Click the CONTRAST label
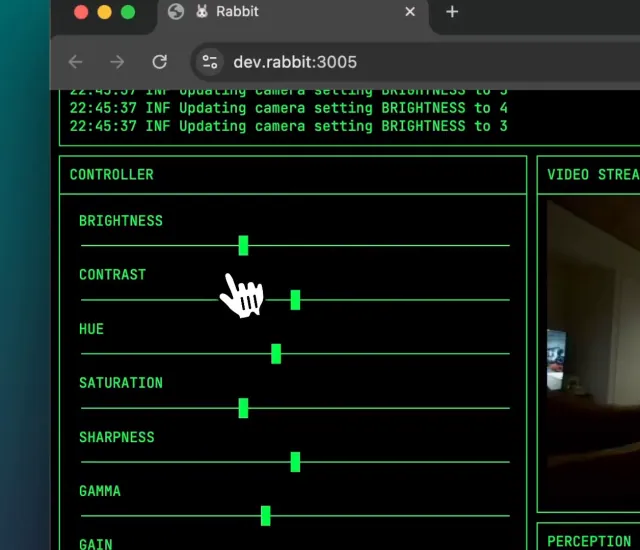 point(112,275)
